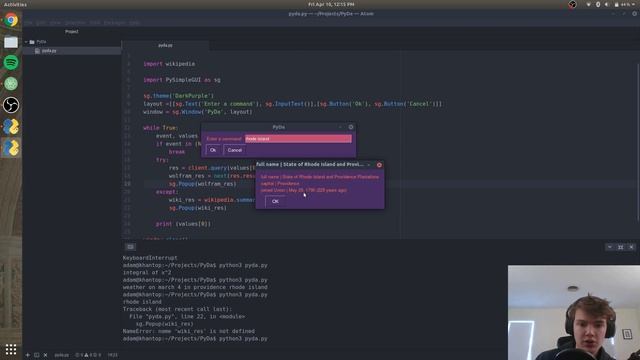Click the NameError line in terminal
This screenshot has height=360, width=640.
189,331
